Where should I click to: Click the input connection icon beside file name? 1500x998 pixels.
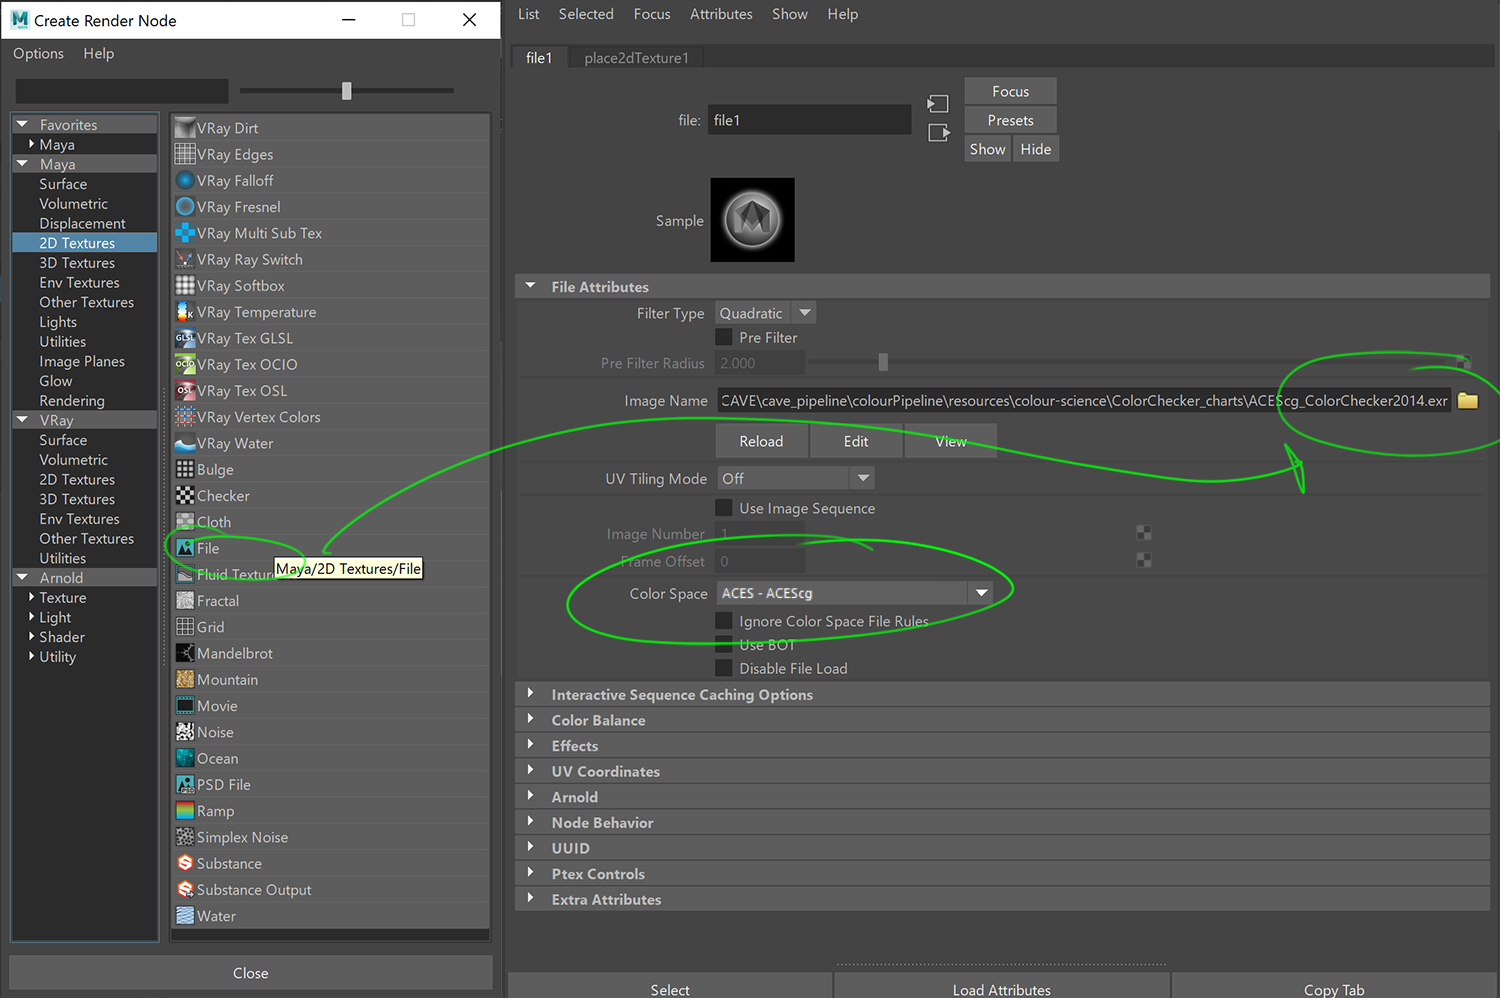pyautogui.click(x=938, y=104)
